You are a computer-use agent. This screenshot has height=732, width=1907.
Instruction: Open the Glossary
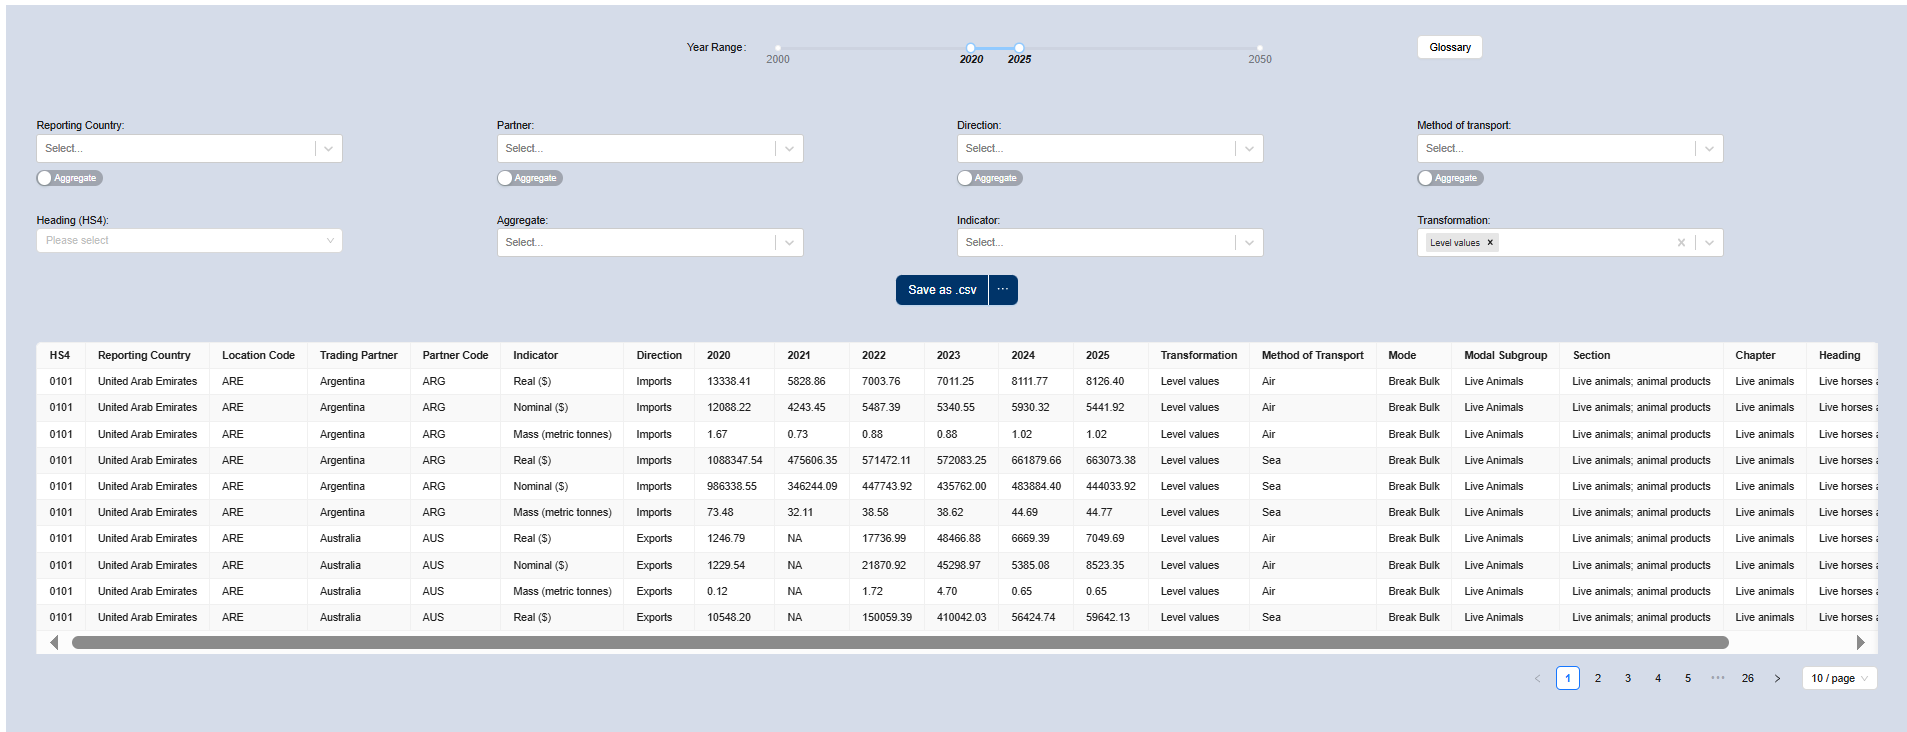point(1449,47)
